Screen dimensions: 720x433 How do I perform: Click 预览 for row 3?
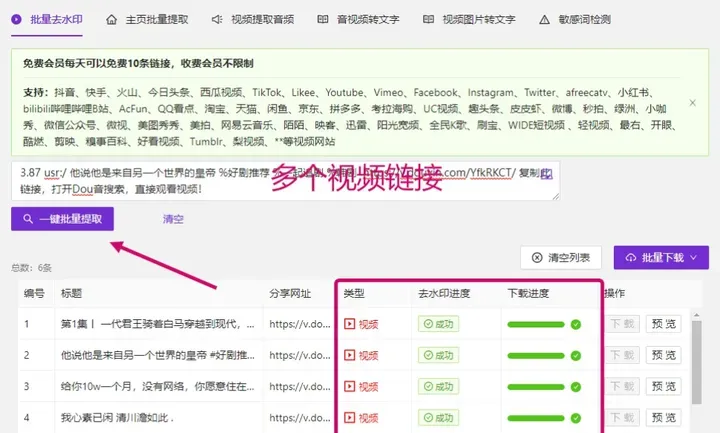[664, 387]
